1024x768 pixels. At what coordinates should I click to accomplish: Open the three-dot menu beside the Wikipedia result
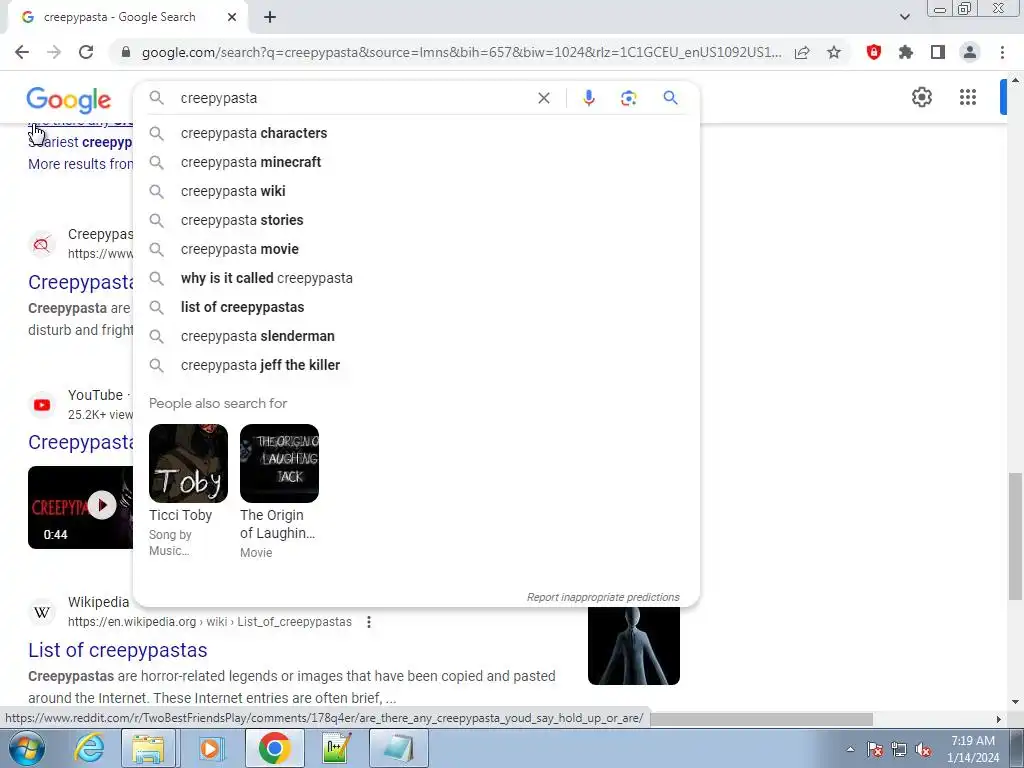[369, 622]
